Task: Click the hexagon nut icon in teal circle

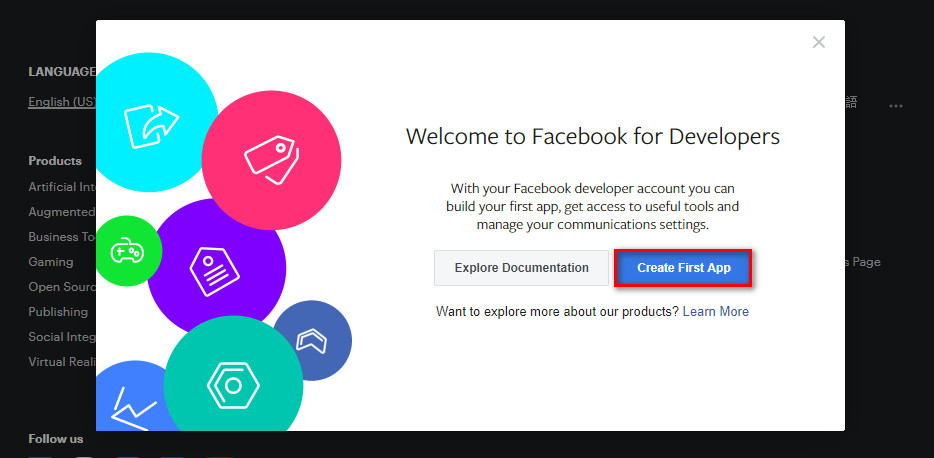Action: coord(233,386)
